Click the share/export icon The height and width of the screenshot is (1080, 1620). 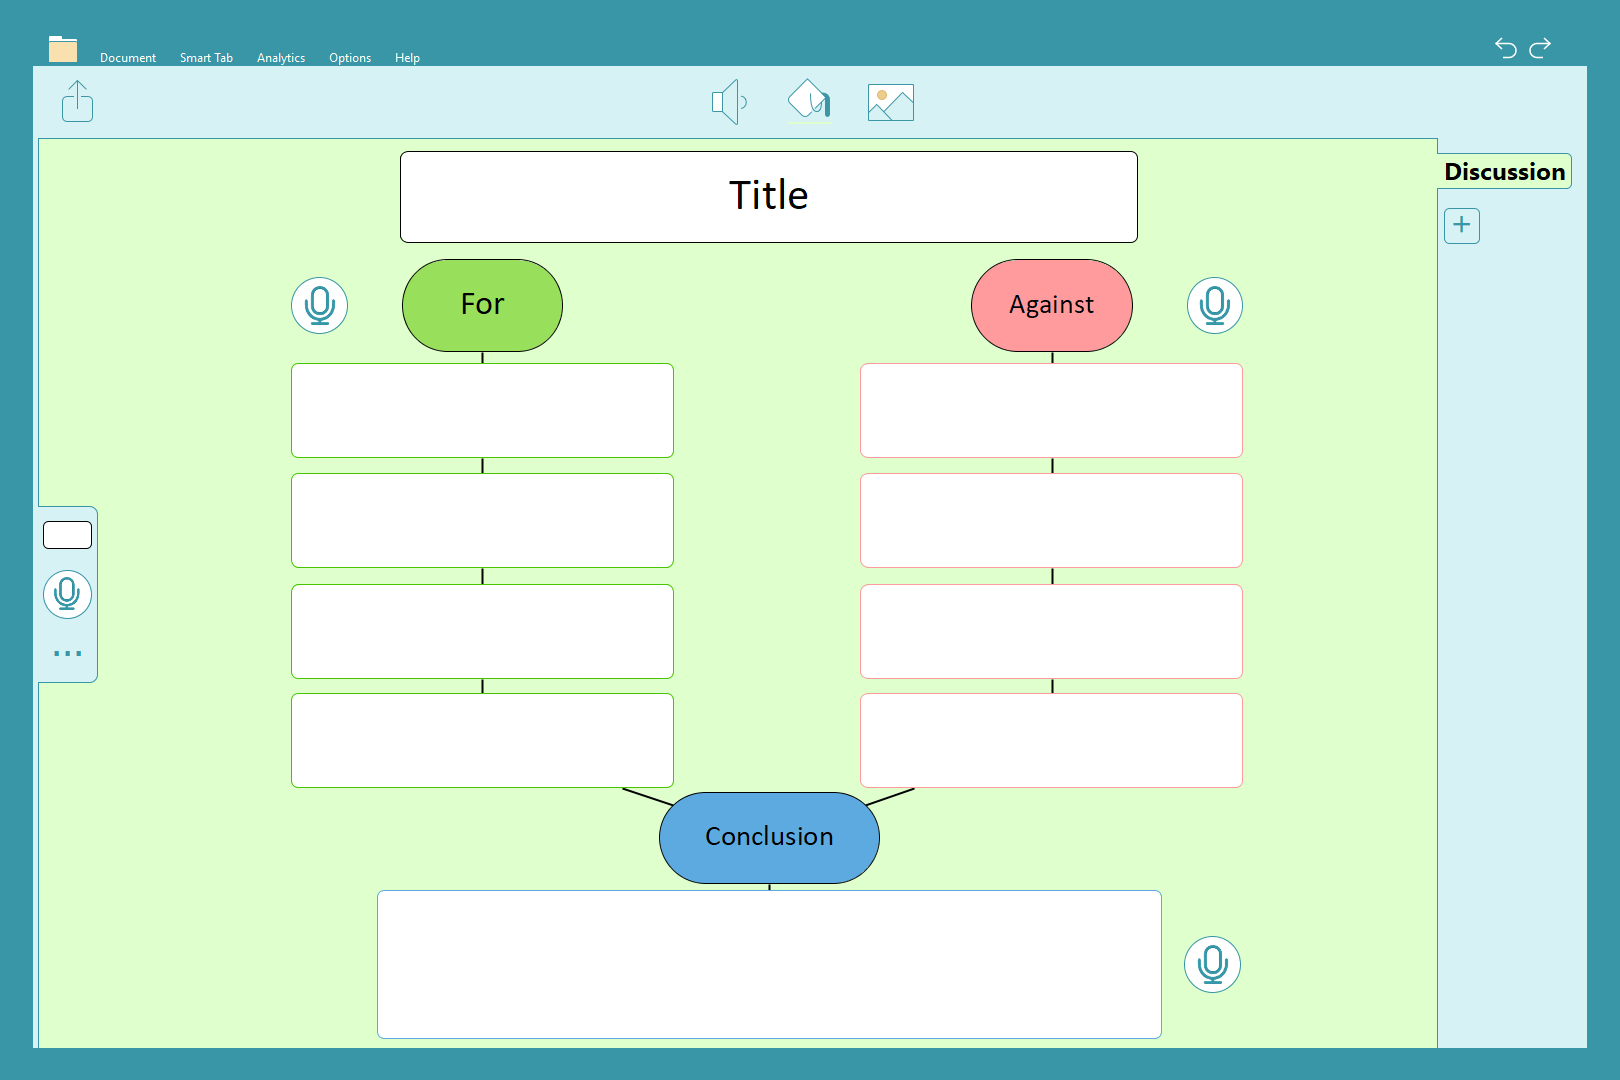(x=77, y=102)
